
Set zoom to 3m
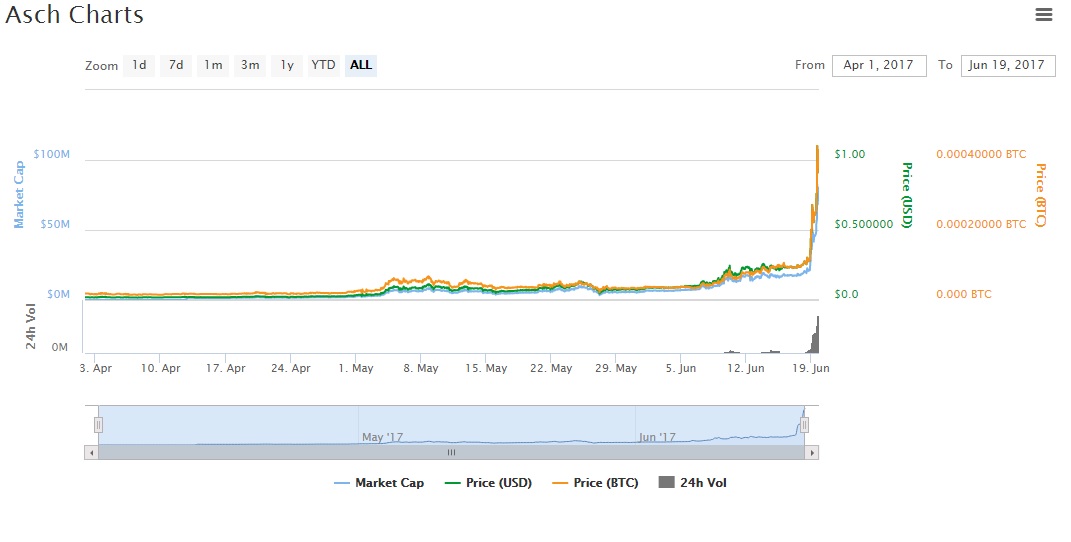click(250, 65)
